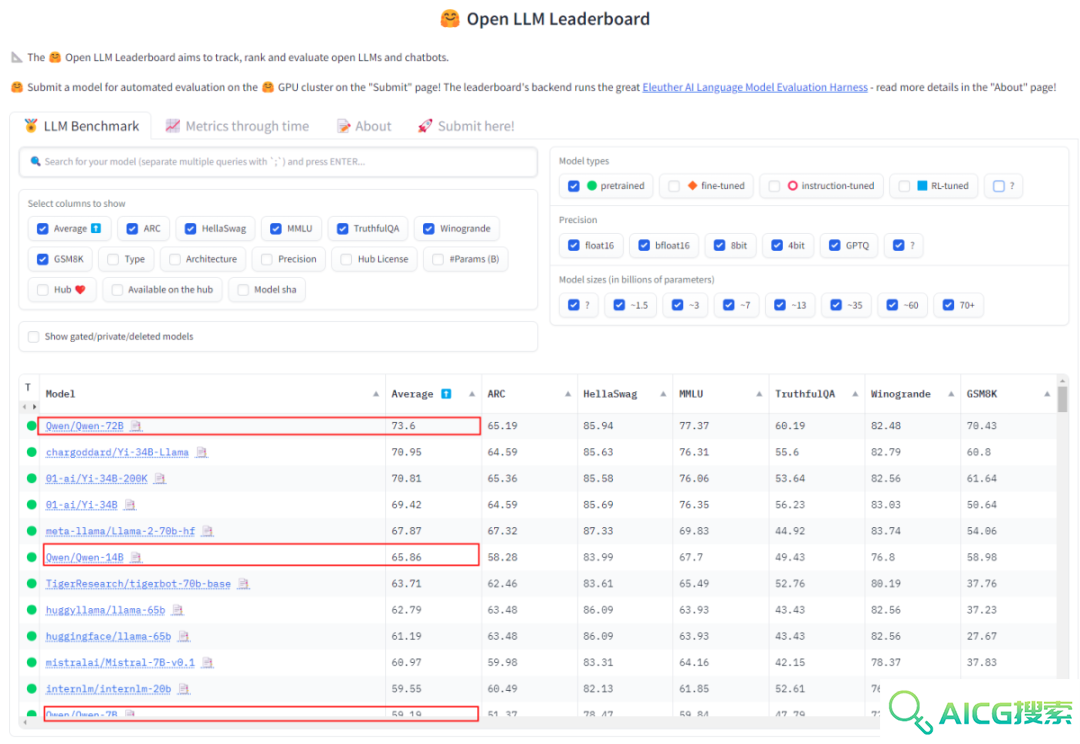
Task: Sort by GSM8K column using its sort arrow
Action: 1047,394
